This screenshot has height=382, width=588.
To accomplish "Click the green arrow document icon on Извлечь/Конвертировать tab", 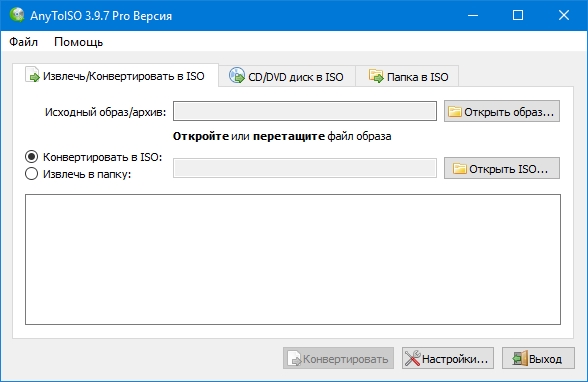I will point(32,74).
